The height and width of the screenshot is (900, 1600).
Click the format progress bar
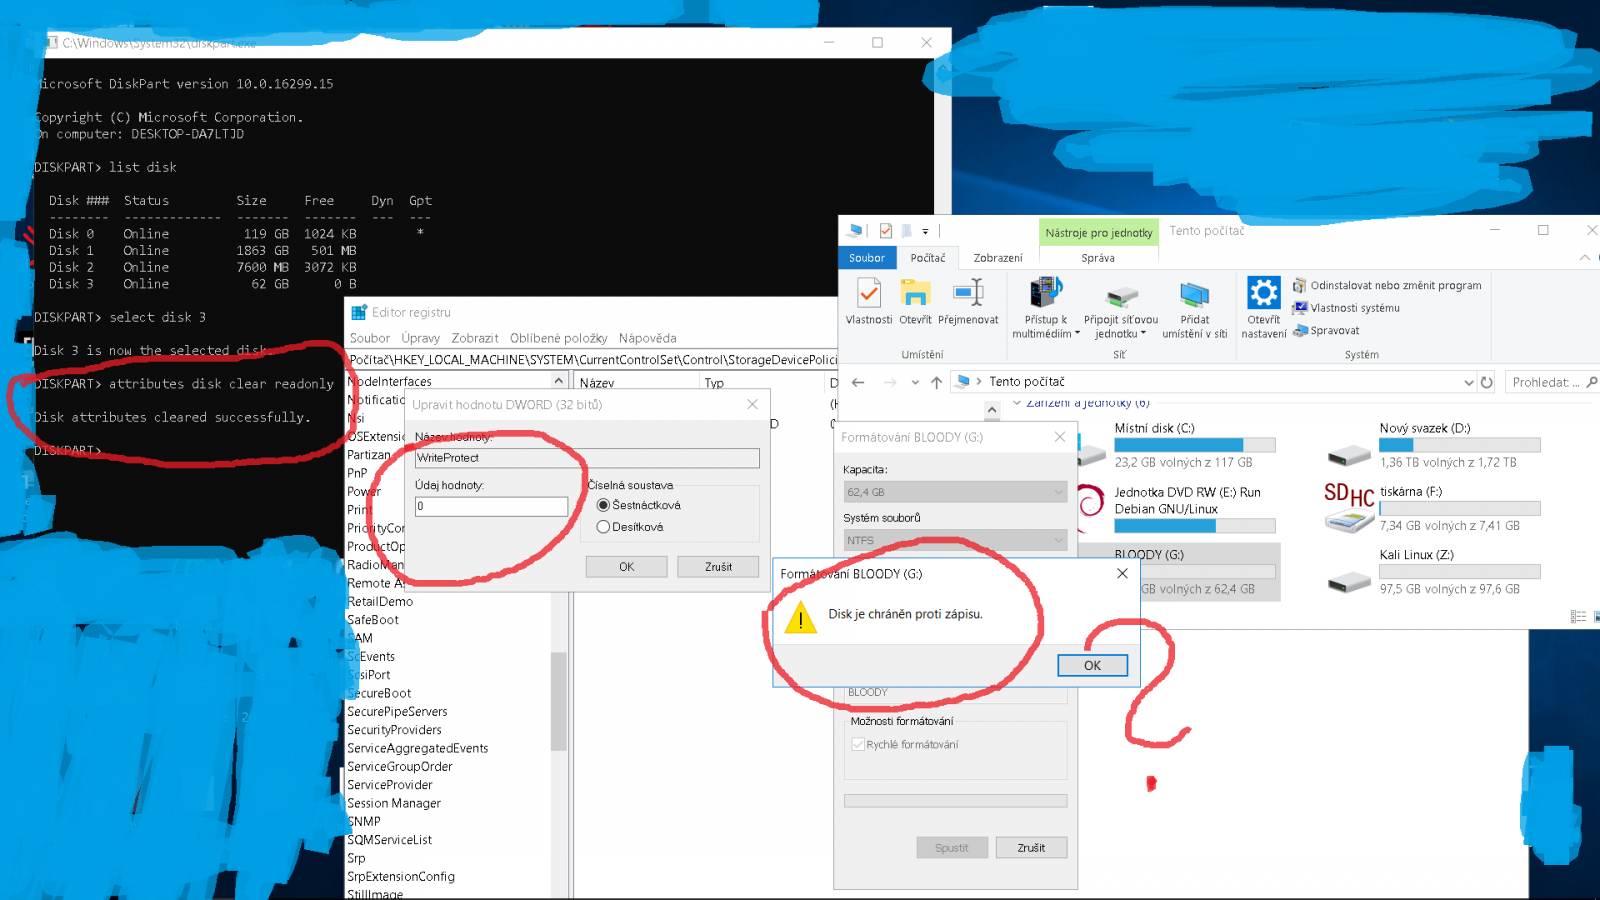pyautogui.click(x=955, y=801)
